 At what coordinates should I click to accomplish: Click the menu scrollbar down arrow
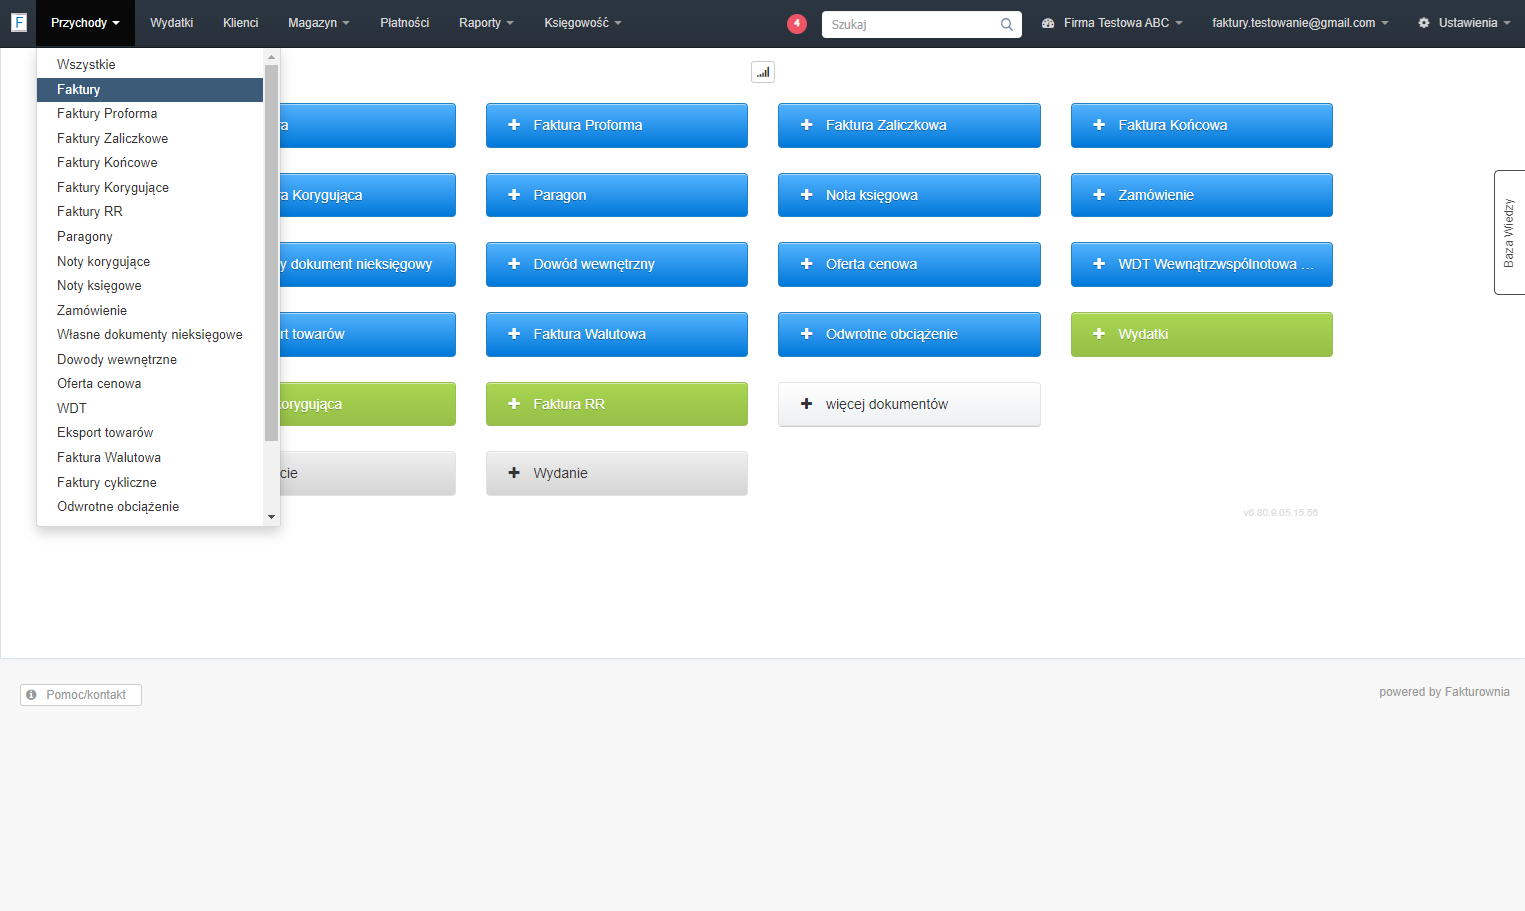271,517
